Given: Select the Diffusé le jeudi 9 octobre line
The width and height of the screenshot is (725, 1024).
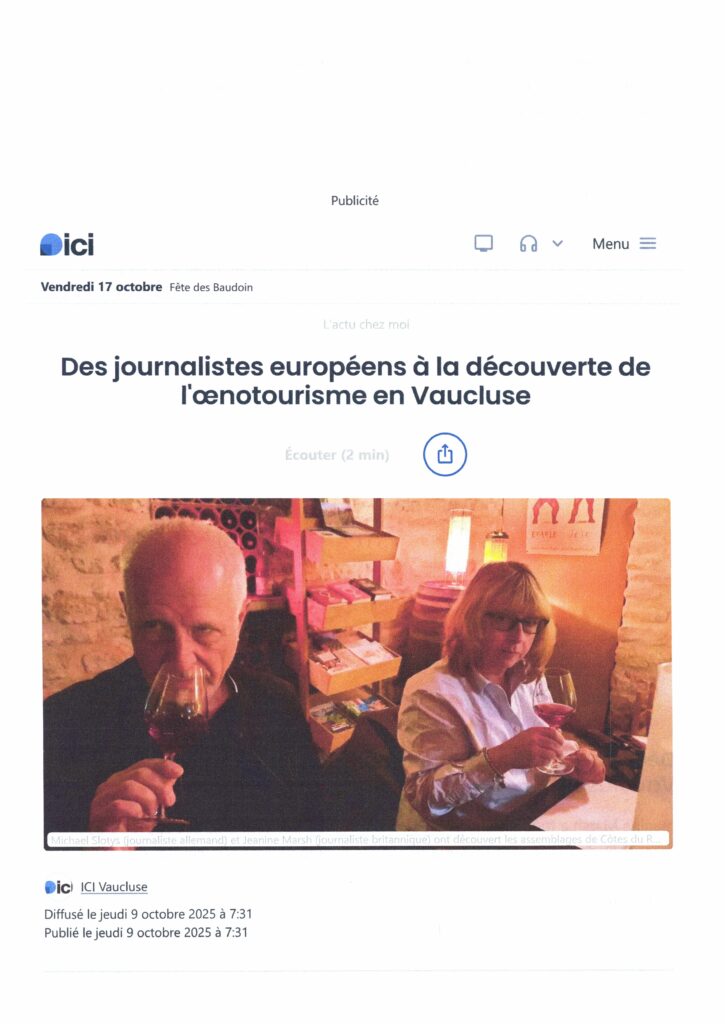Looking at the screenshot, I should 148,914.
